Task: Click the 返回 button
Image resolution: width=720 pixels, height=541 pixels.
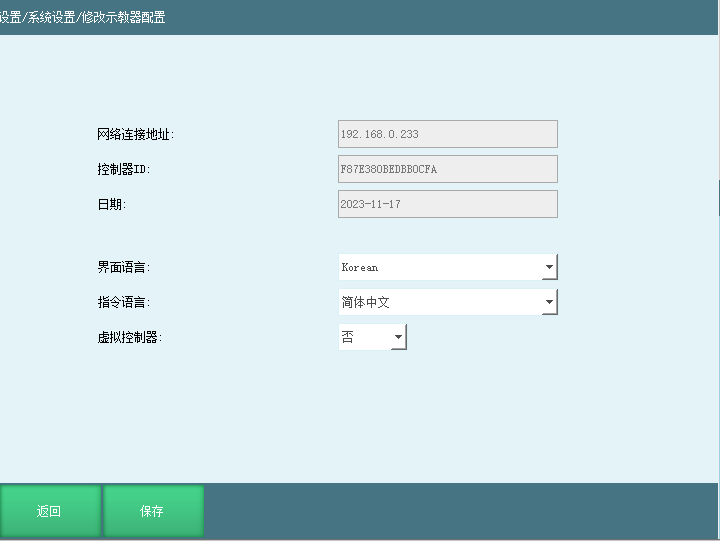Action: pyautogui.click(x=50, y=511)
